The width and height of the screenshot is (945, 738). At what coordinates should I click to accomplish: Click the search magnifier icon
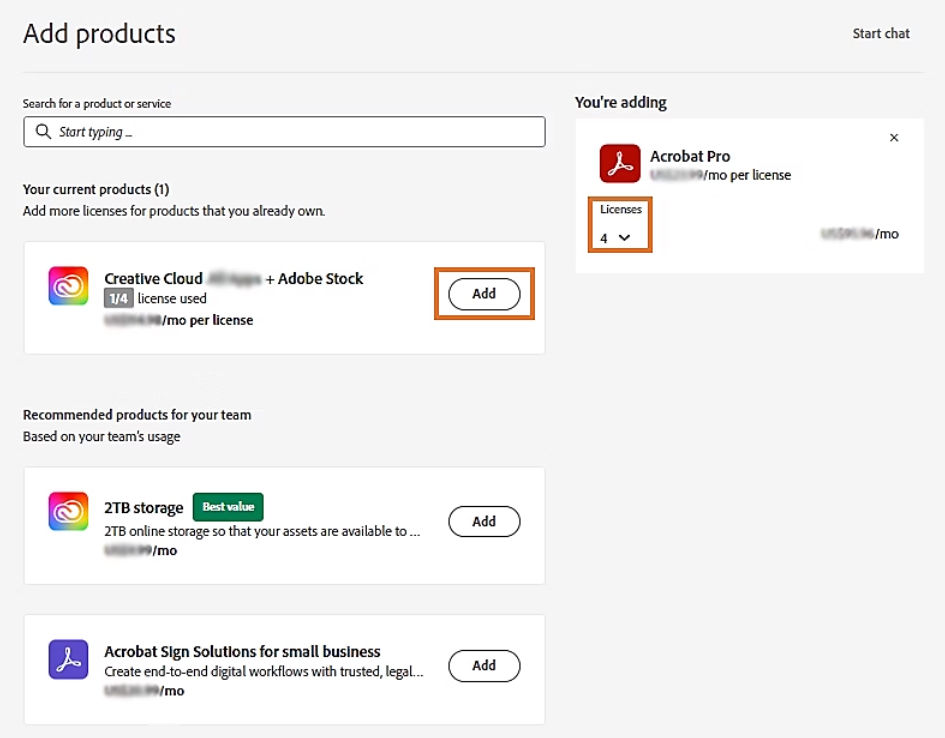pos(43,131)
